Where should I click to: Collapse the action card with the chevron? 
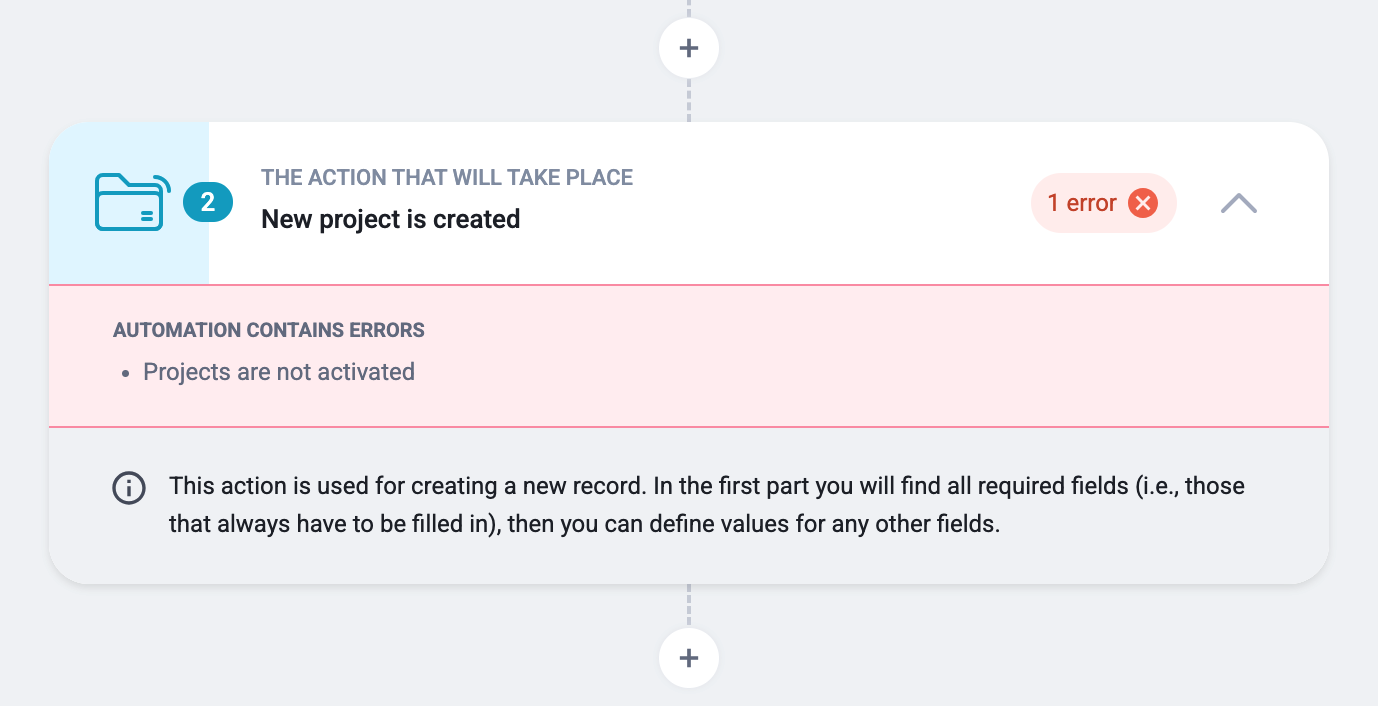tap(1239, 204)
